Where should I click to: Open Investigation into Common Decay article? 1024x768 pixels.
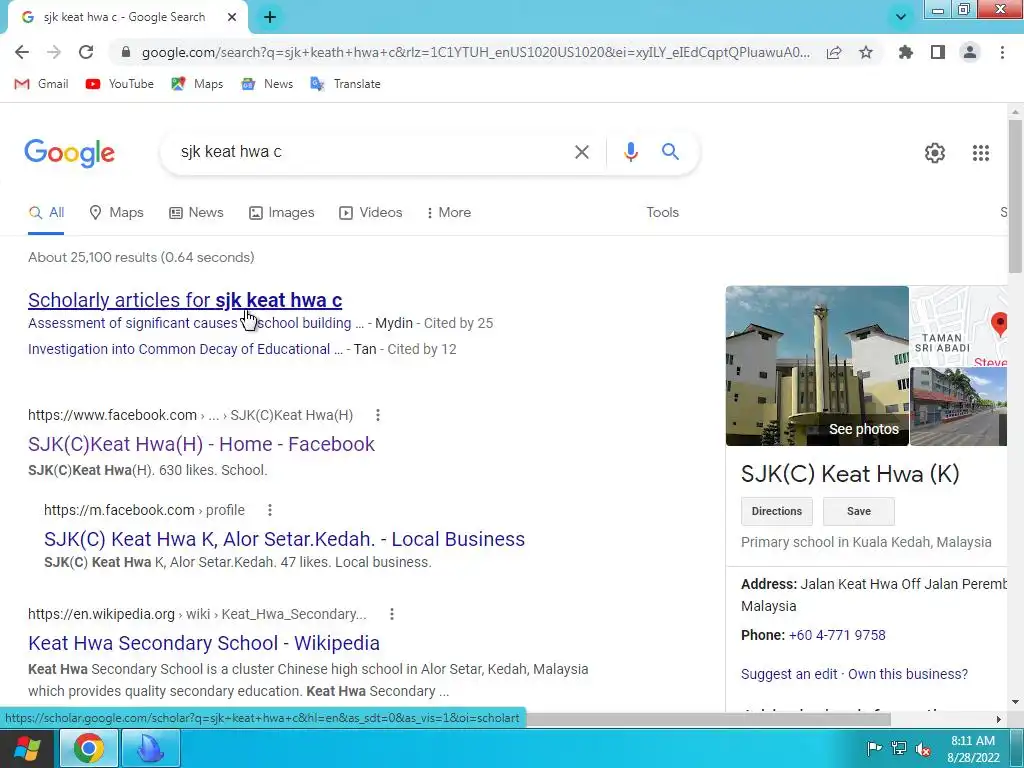pyautogui.click(x=185, y=349)
